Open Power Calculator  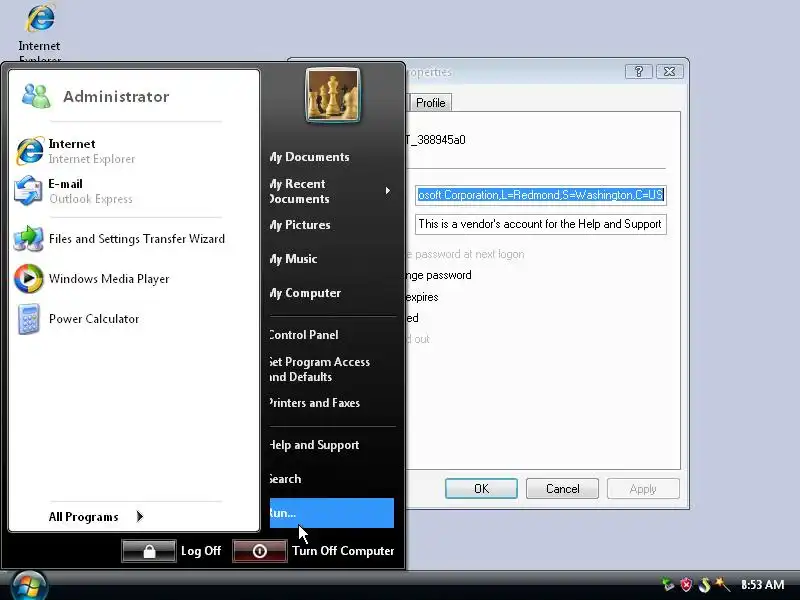coord(77,319)
